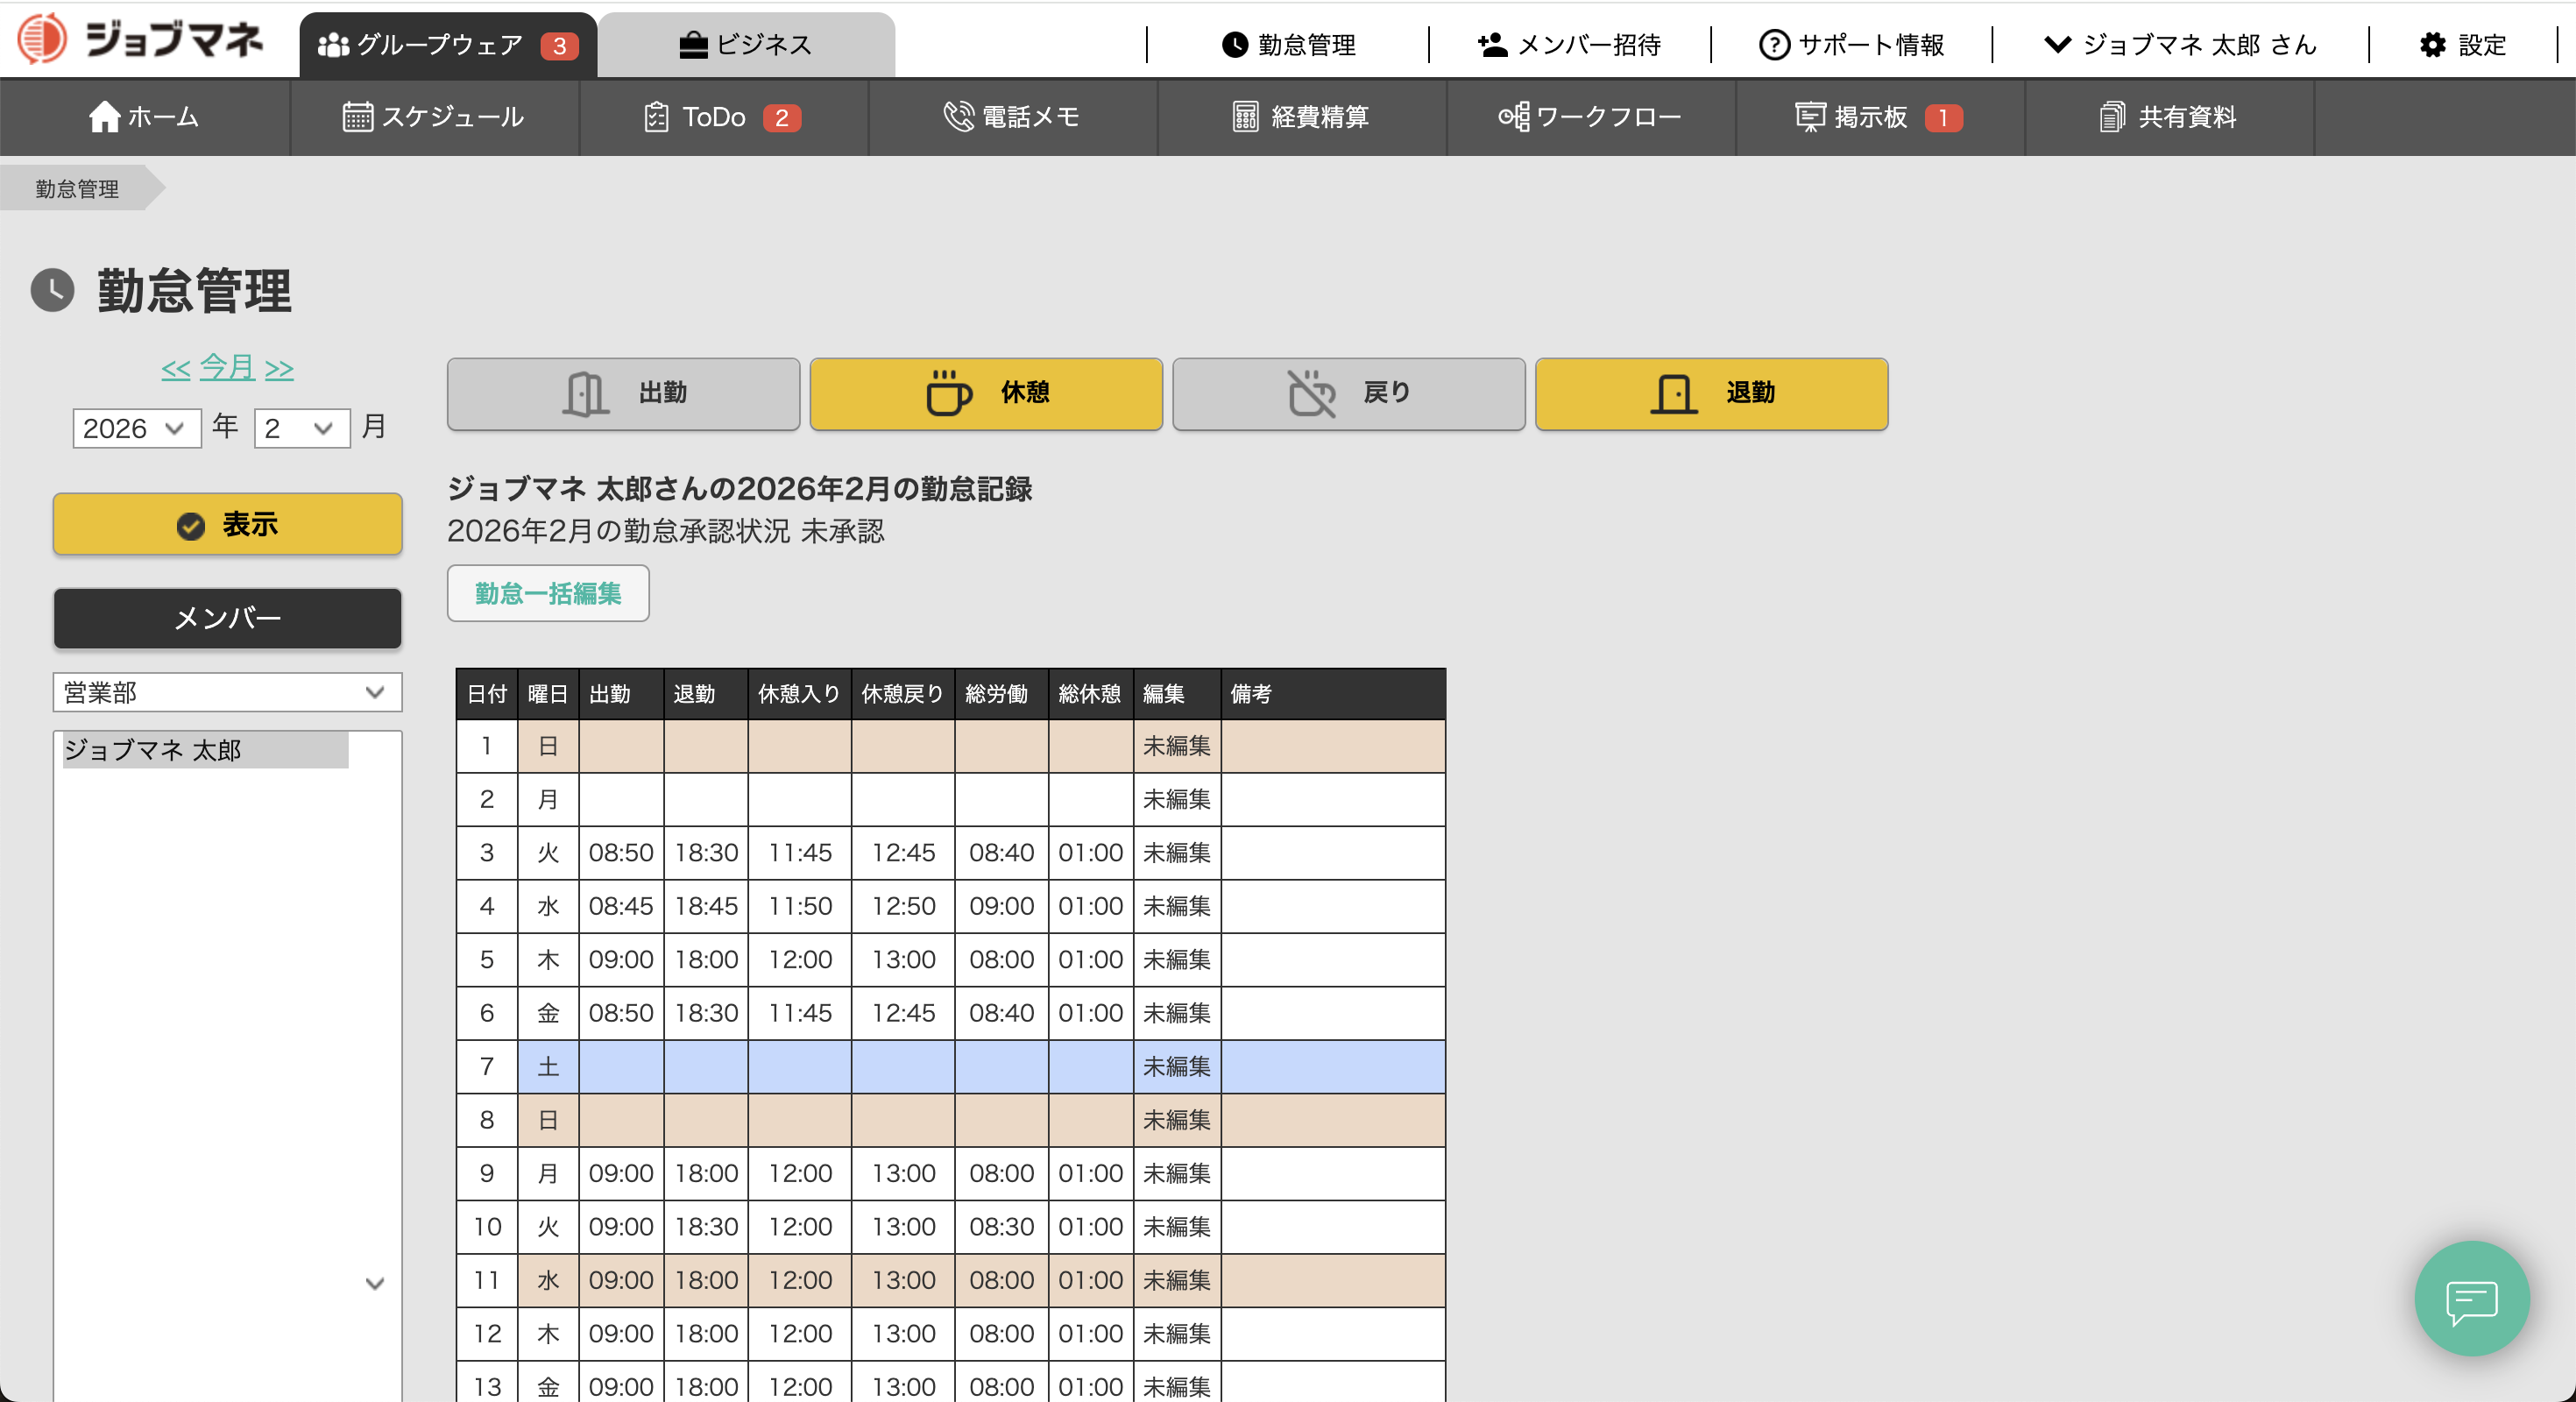
Task: Open the green chat support bubble
Action: pyautogui.click(x=2472, y=1299)
